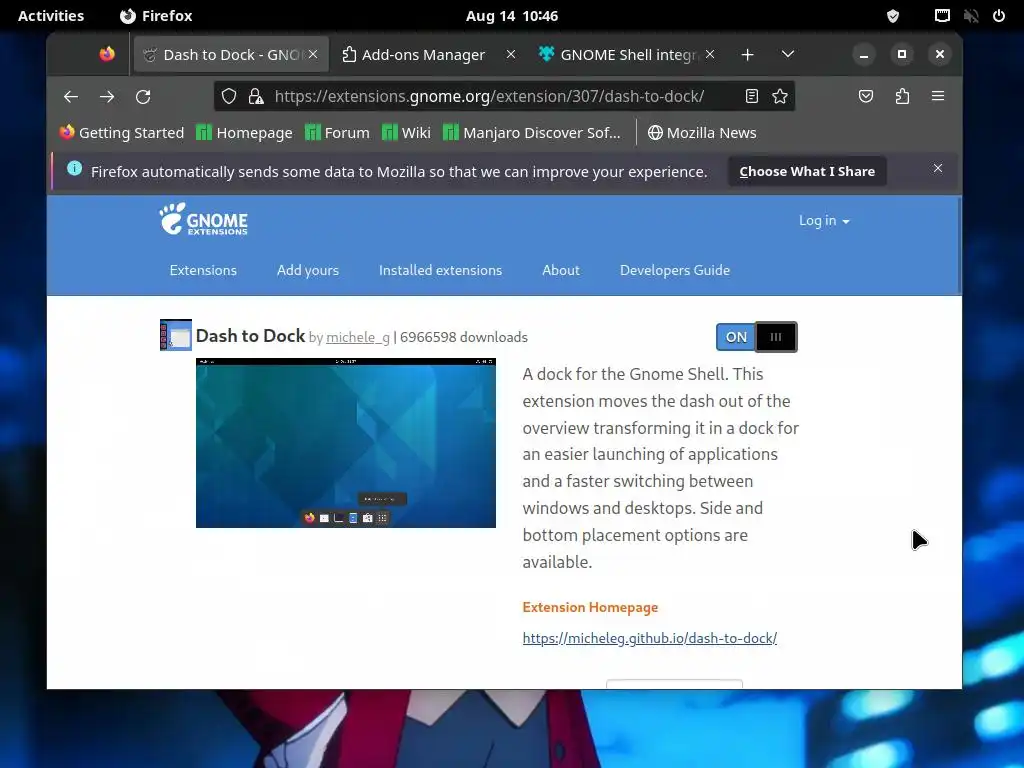Screen dimensions: 1024x768
Task: Click the page vertical scrollbar
Action: pos(959,246)
